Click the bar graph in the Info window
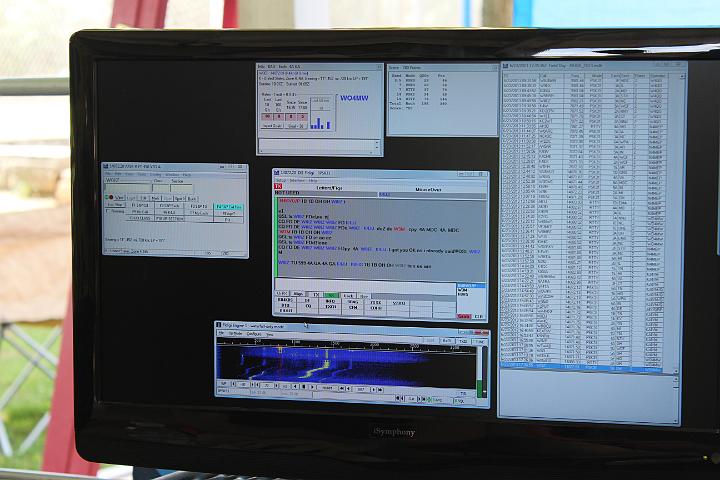Image resolution: width=720 pixels, height=480 pixels. [x=320, y=123]
